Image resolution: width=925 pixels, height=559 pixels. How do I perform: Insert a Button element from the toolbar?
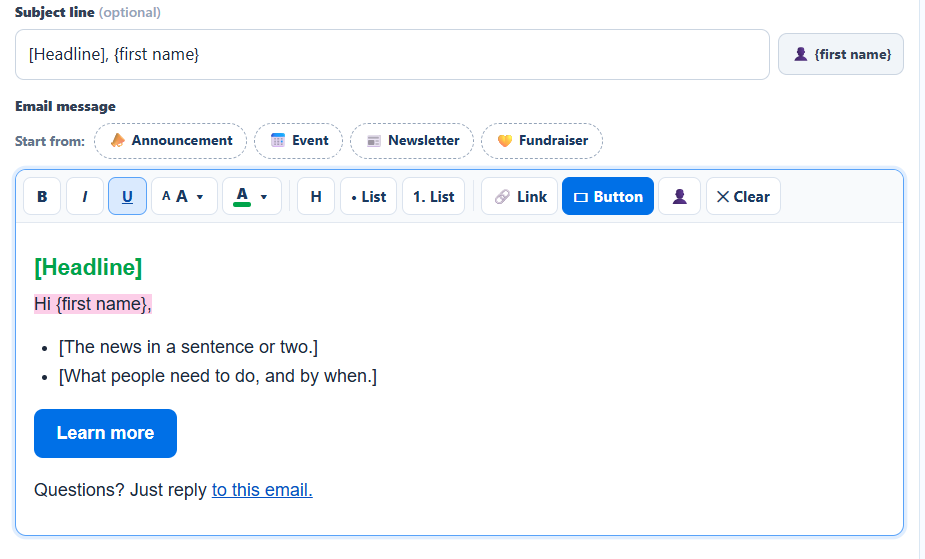point(608,196)
